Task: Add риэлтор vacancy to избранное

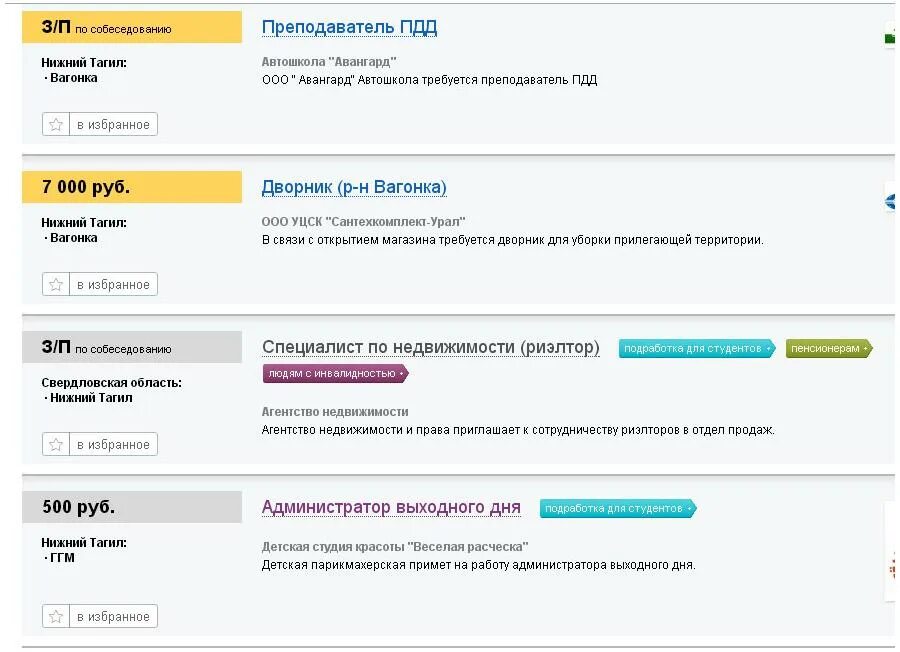Action: pyautogui.click(x=113, y=445)
